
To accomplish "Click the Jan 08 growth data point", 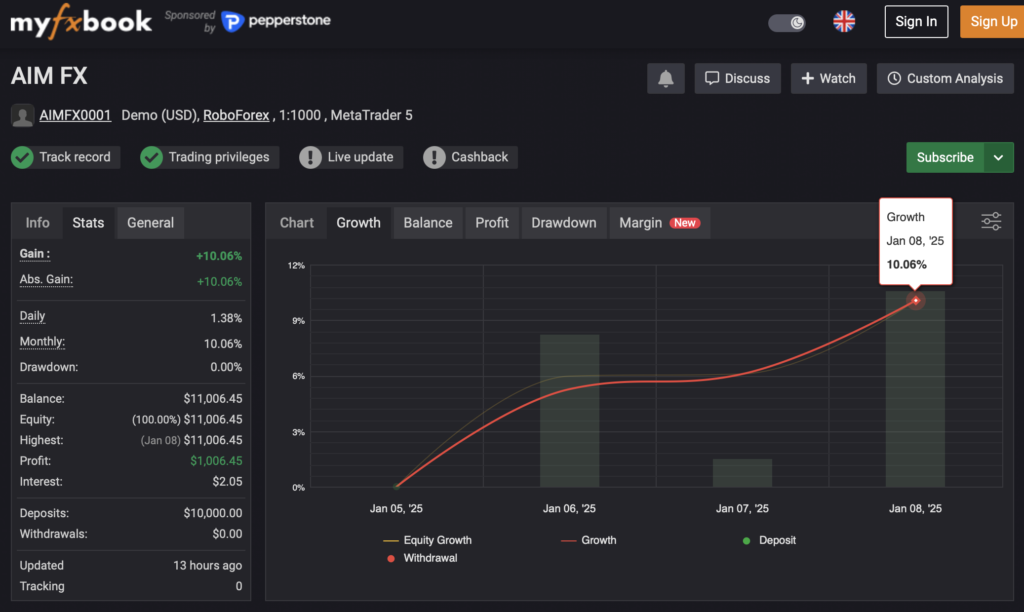I will click(x=915, y=300).
